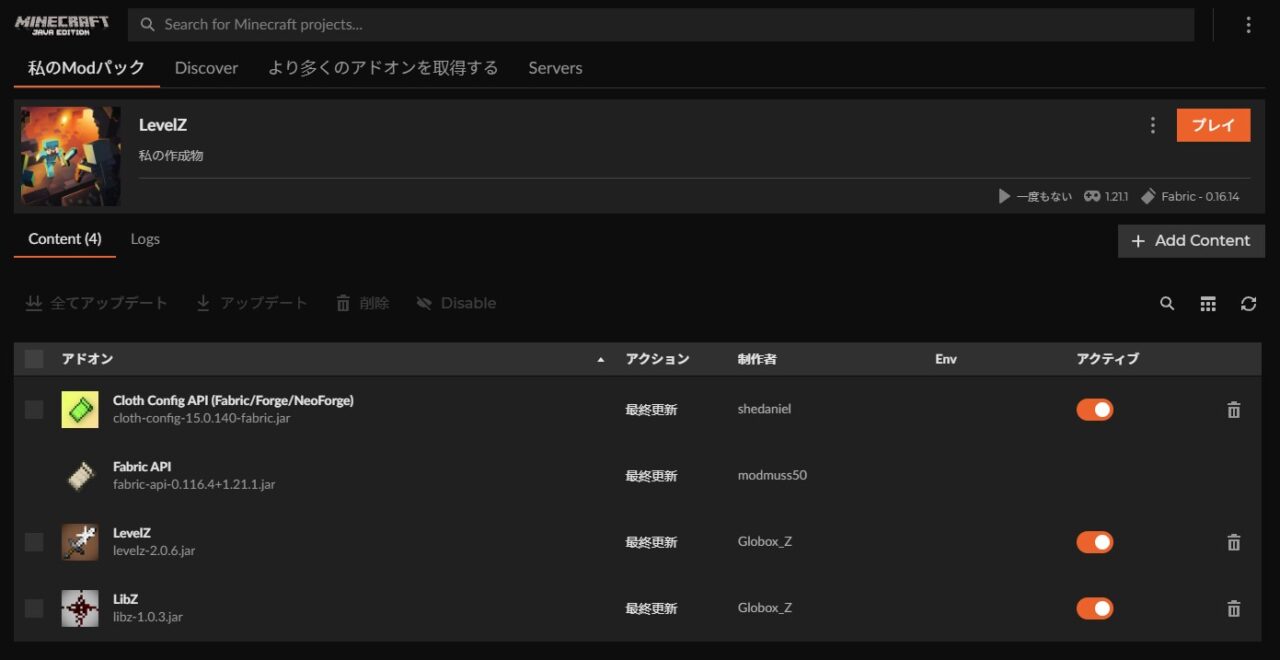Click the search icon above the addon table
The height and width of the screenshot is (660, 1280).
1167,303
